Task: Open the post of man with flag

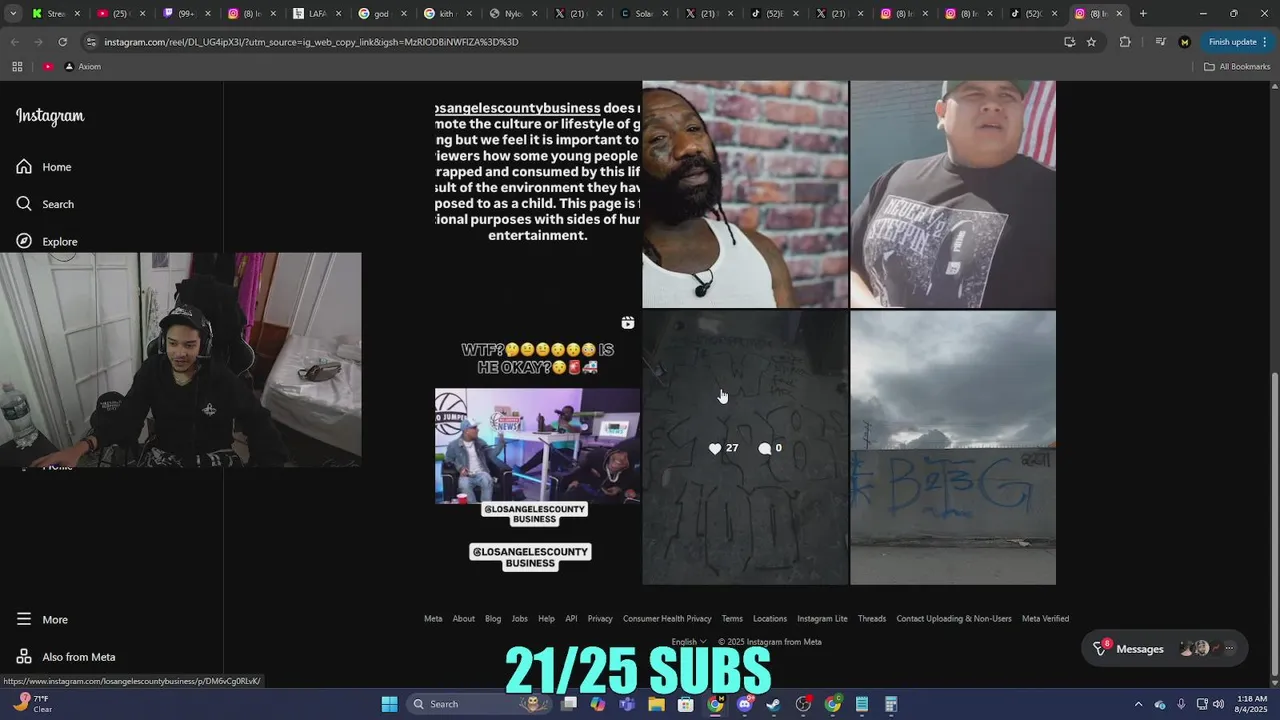Action: click(953, 194)
